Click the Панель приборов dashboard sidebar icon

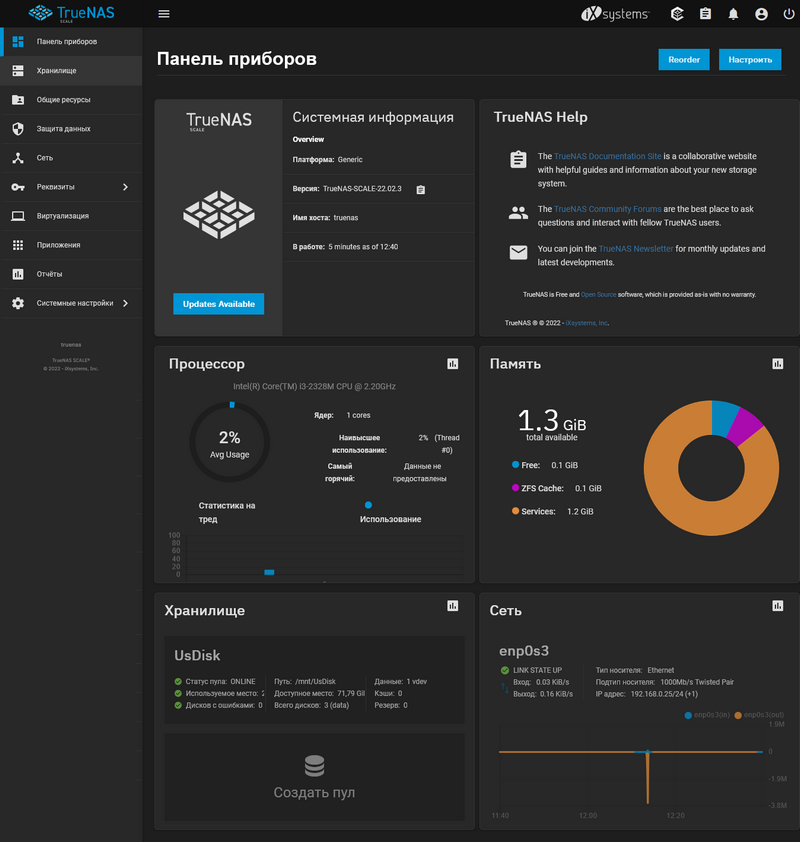point(18,41)
